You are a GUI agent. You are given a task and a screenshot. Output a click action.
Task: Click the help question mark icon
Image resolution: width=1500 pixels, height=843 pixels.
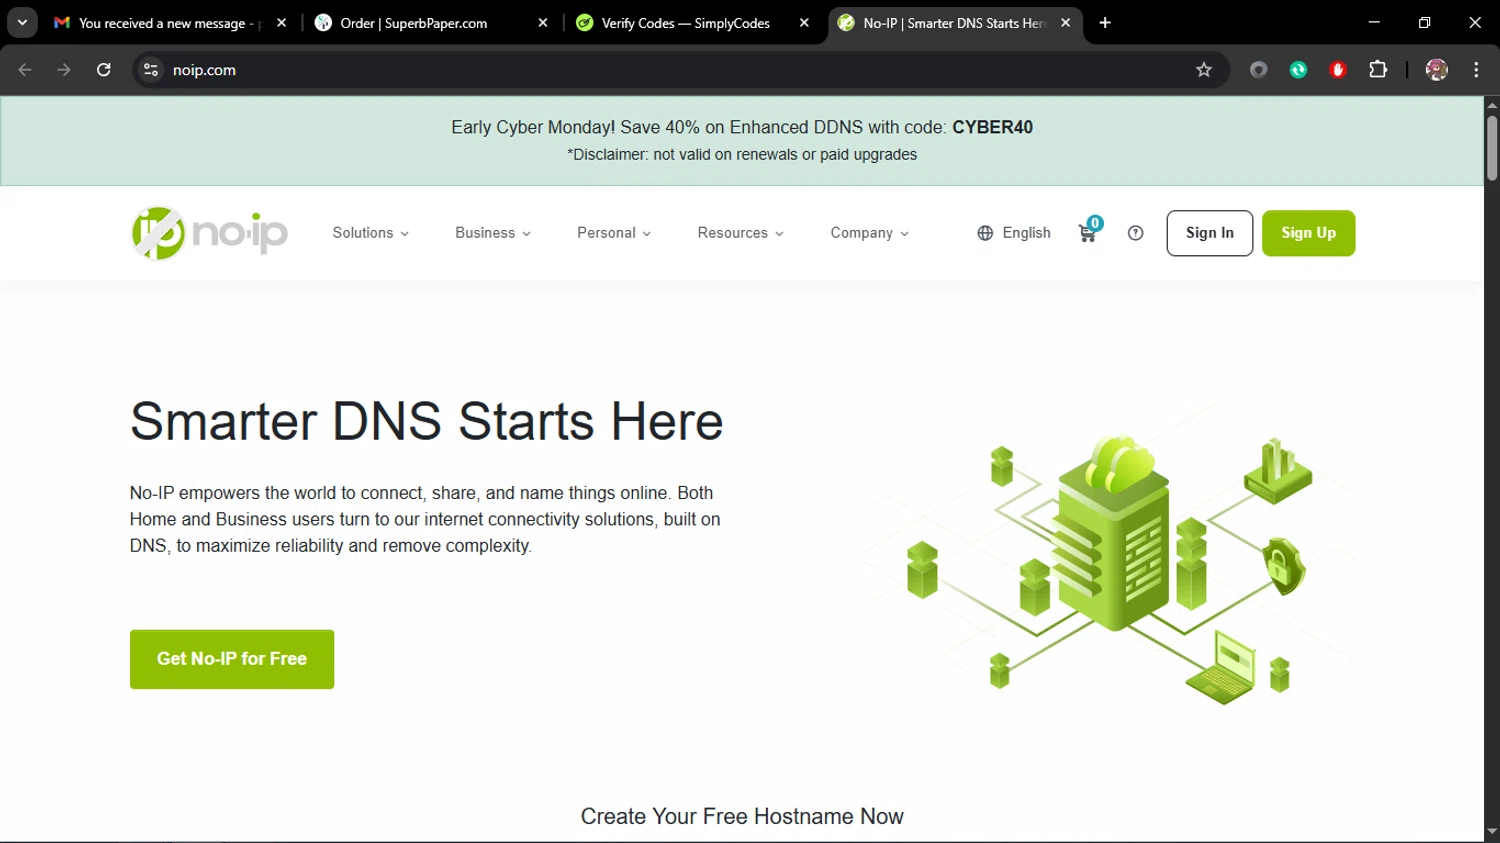(1135, 233)
